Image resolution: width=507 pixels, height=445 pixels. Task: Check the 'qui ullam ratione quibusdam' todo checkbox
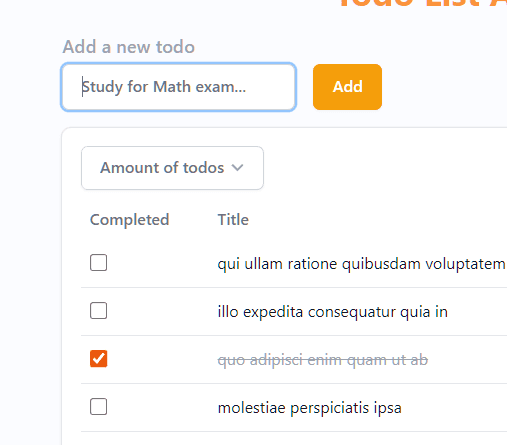pos(99,263)
